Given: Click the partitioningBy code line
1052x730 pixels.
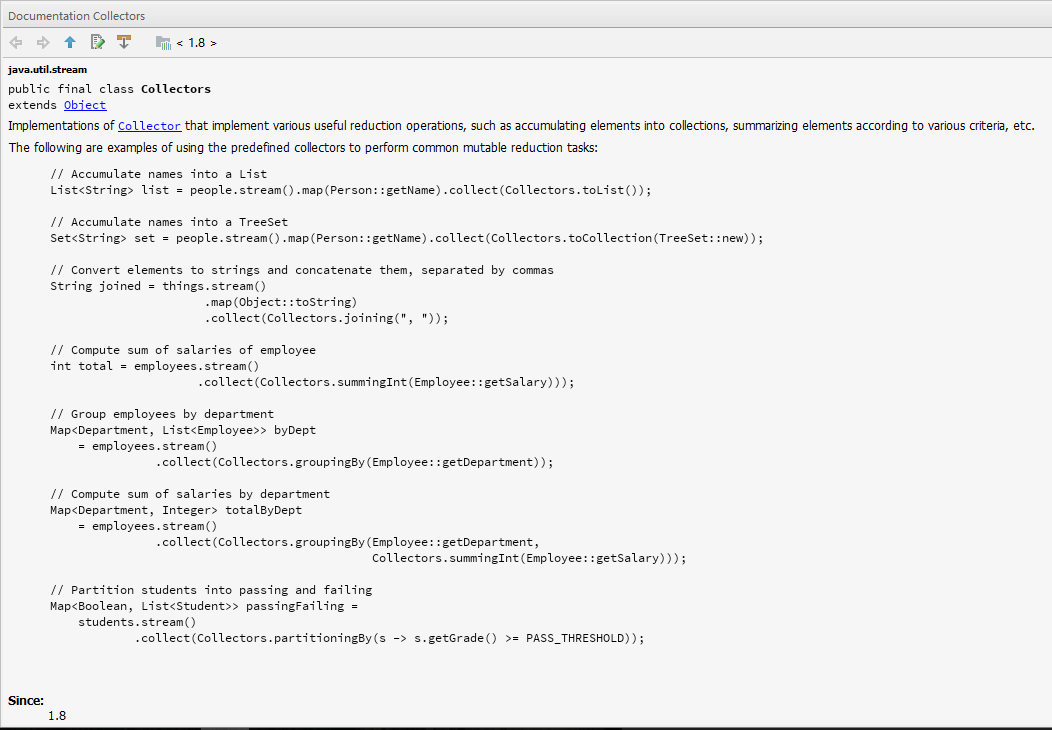Looking at the screenshot, I should coord(390,638).
